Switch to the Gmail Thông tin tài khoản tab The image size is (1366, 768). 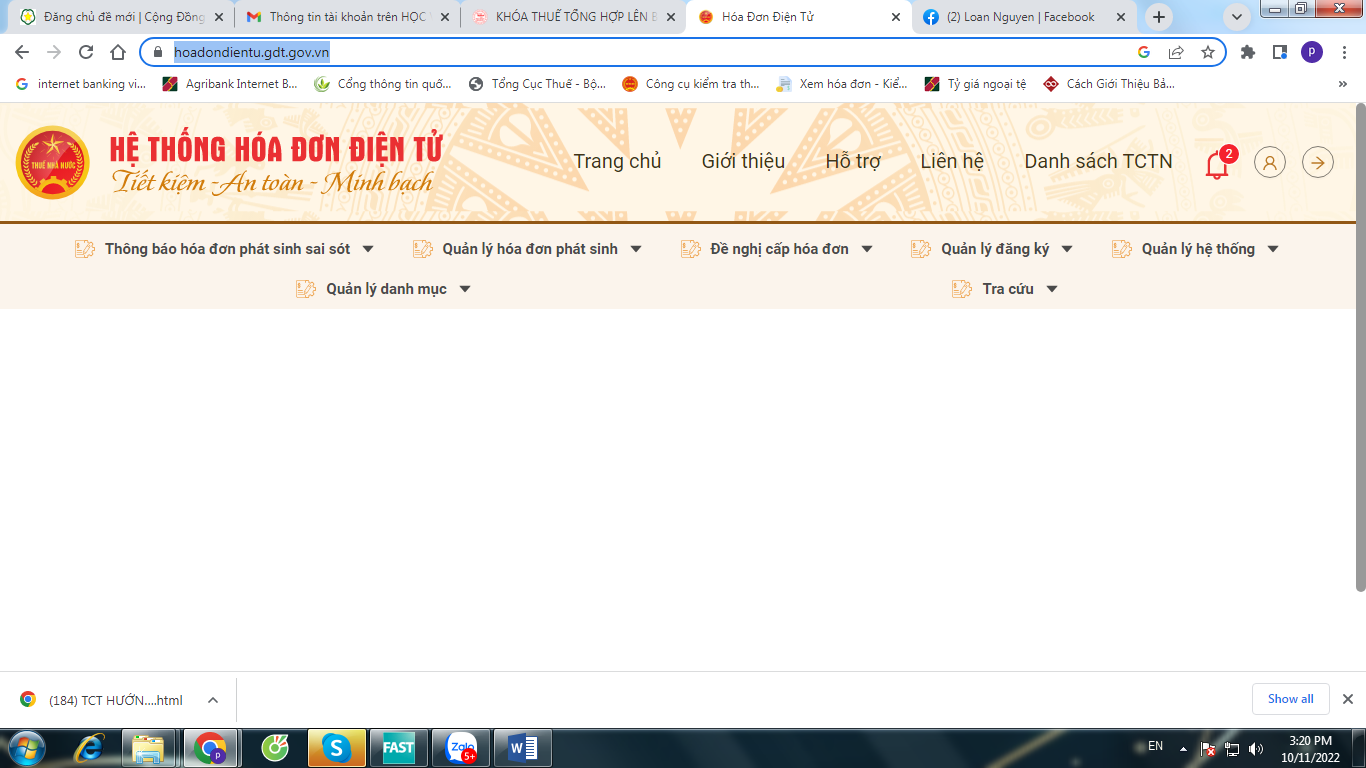[x=346, y=17]
